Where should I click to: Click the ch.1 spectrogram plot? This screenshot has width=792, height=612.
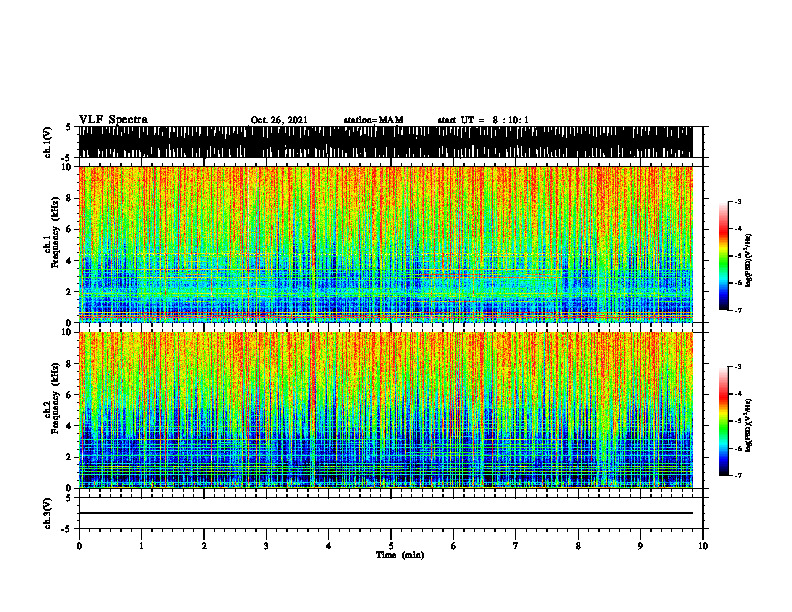point(385,244)
